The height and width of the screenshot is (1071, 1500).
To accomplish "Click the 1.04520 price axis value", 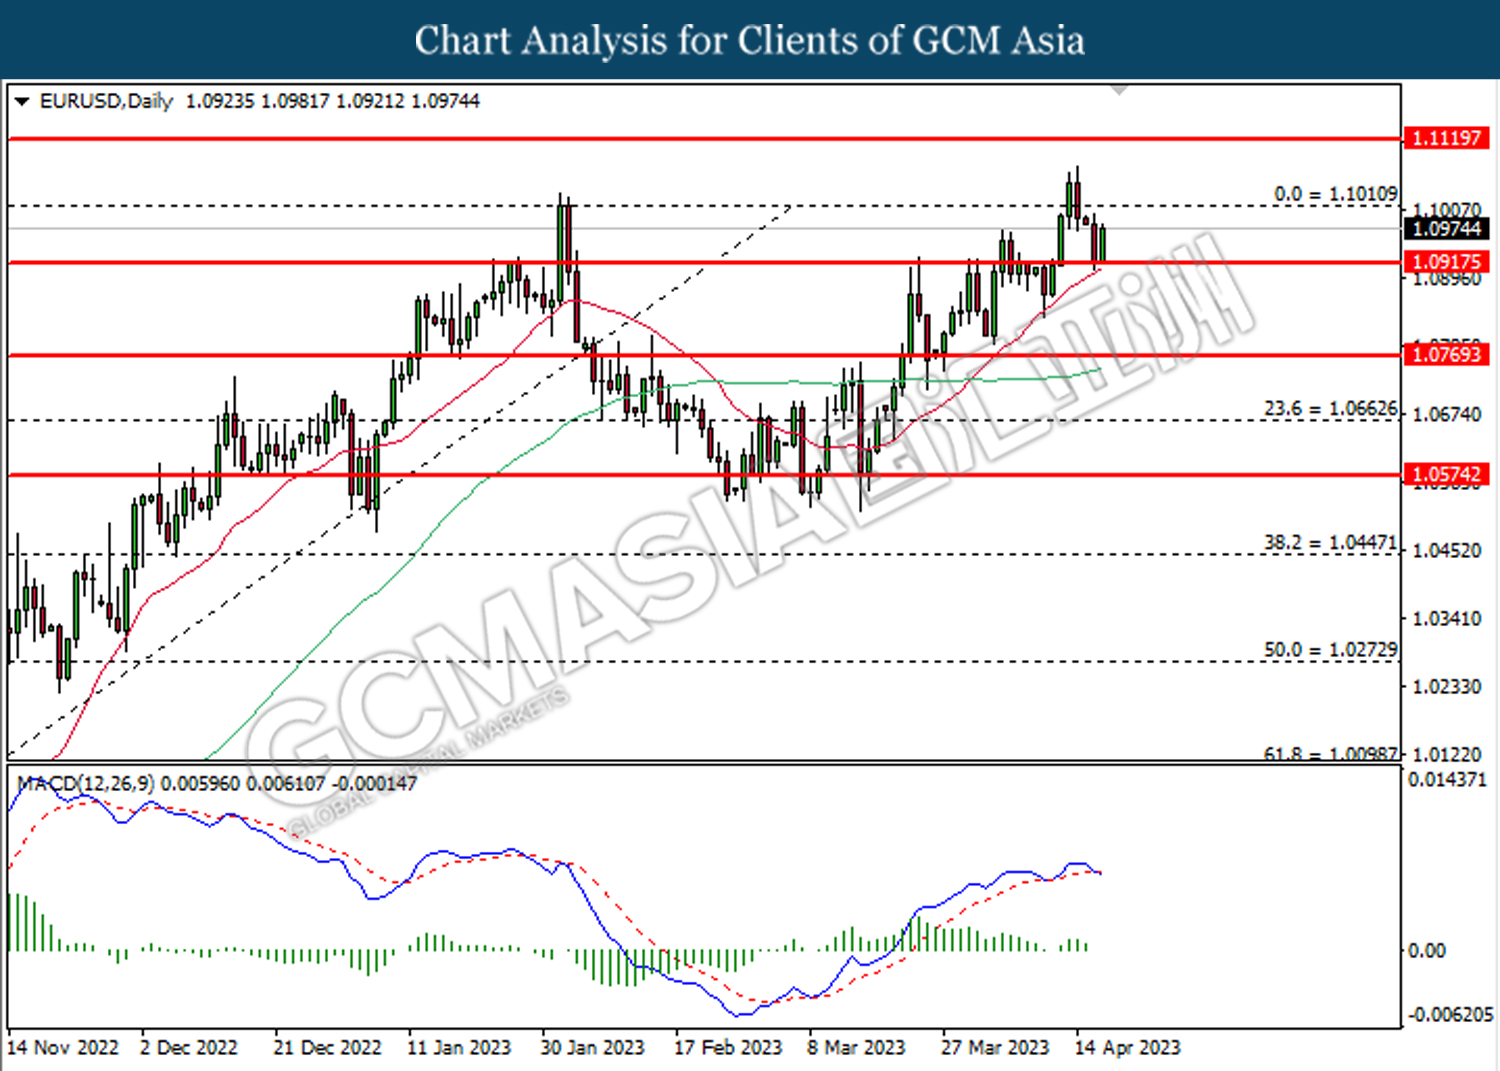I will (1446, 551).
